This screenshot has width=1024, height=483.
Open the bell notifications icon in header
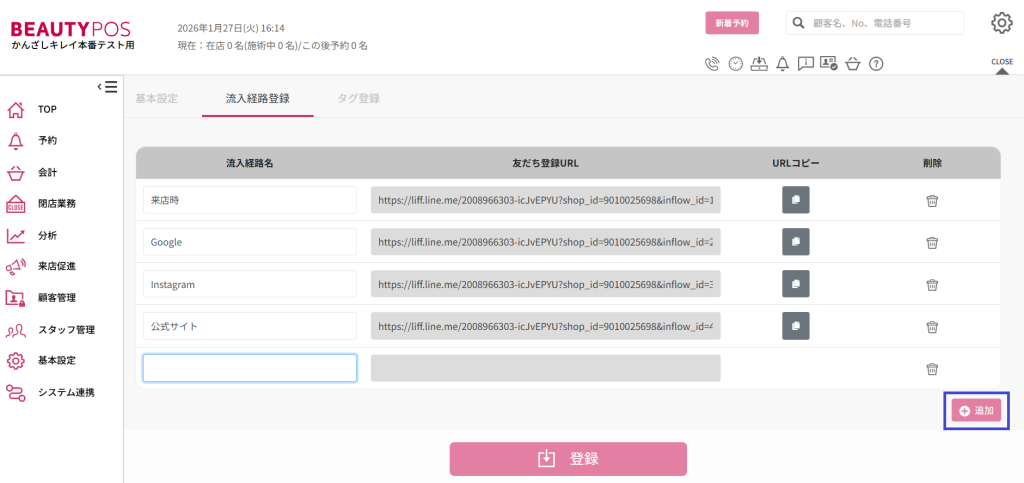pos(782,64)
